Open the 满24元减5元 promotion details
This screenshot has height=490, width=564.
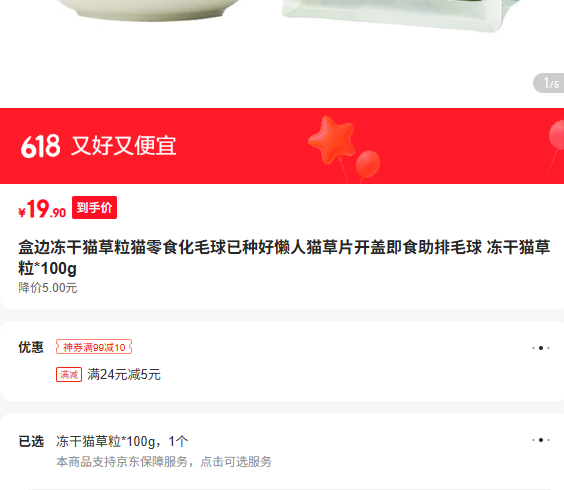coord(124,375)
